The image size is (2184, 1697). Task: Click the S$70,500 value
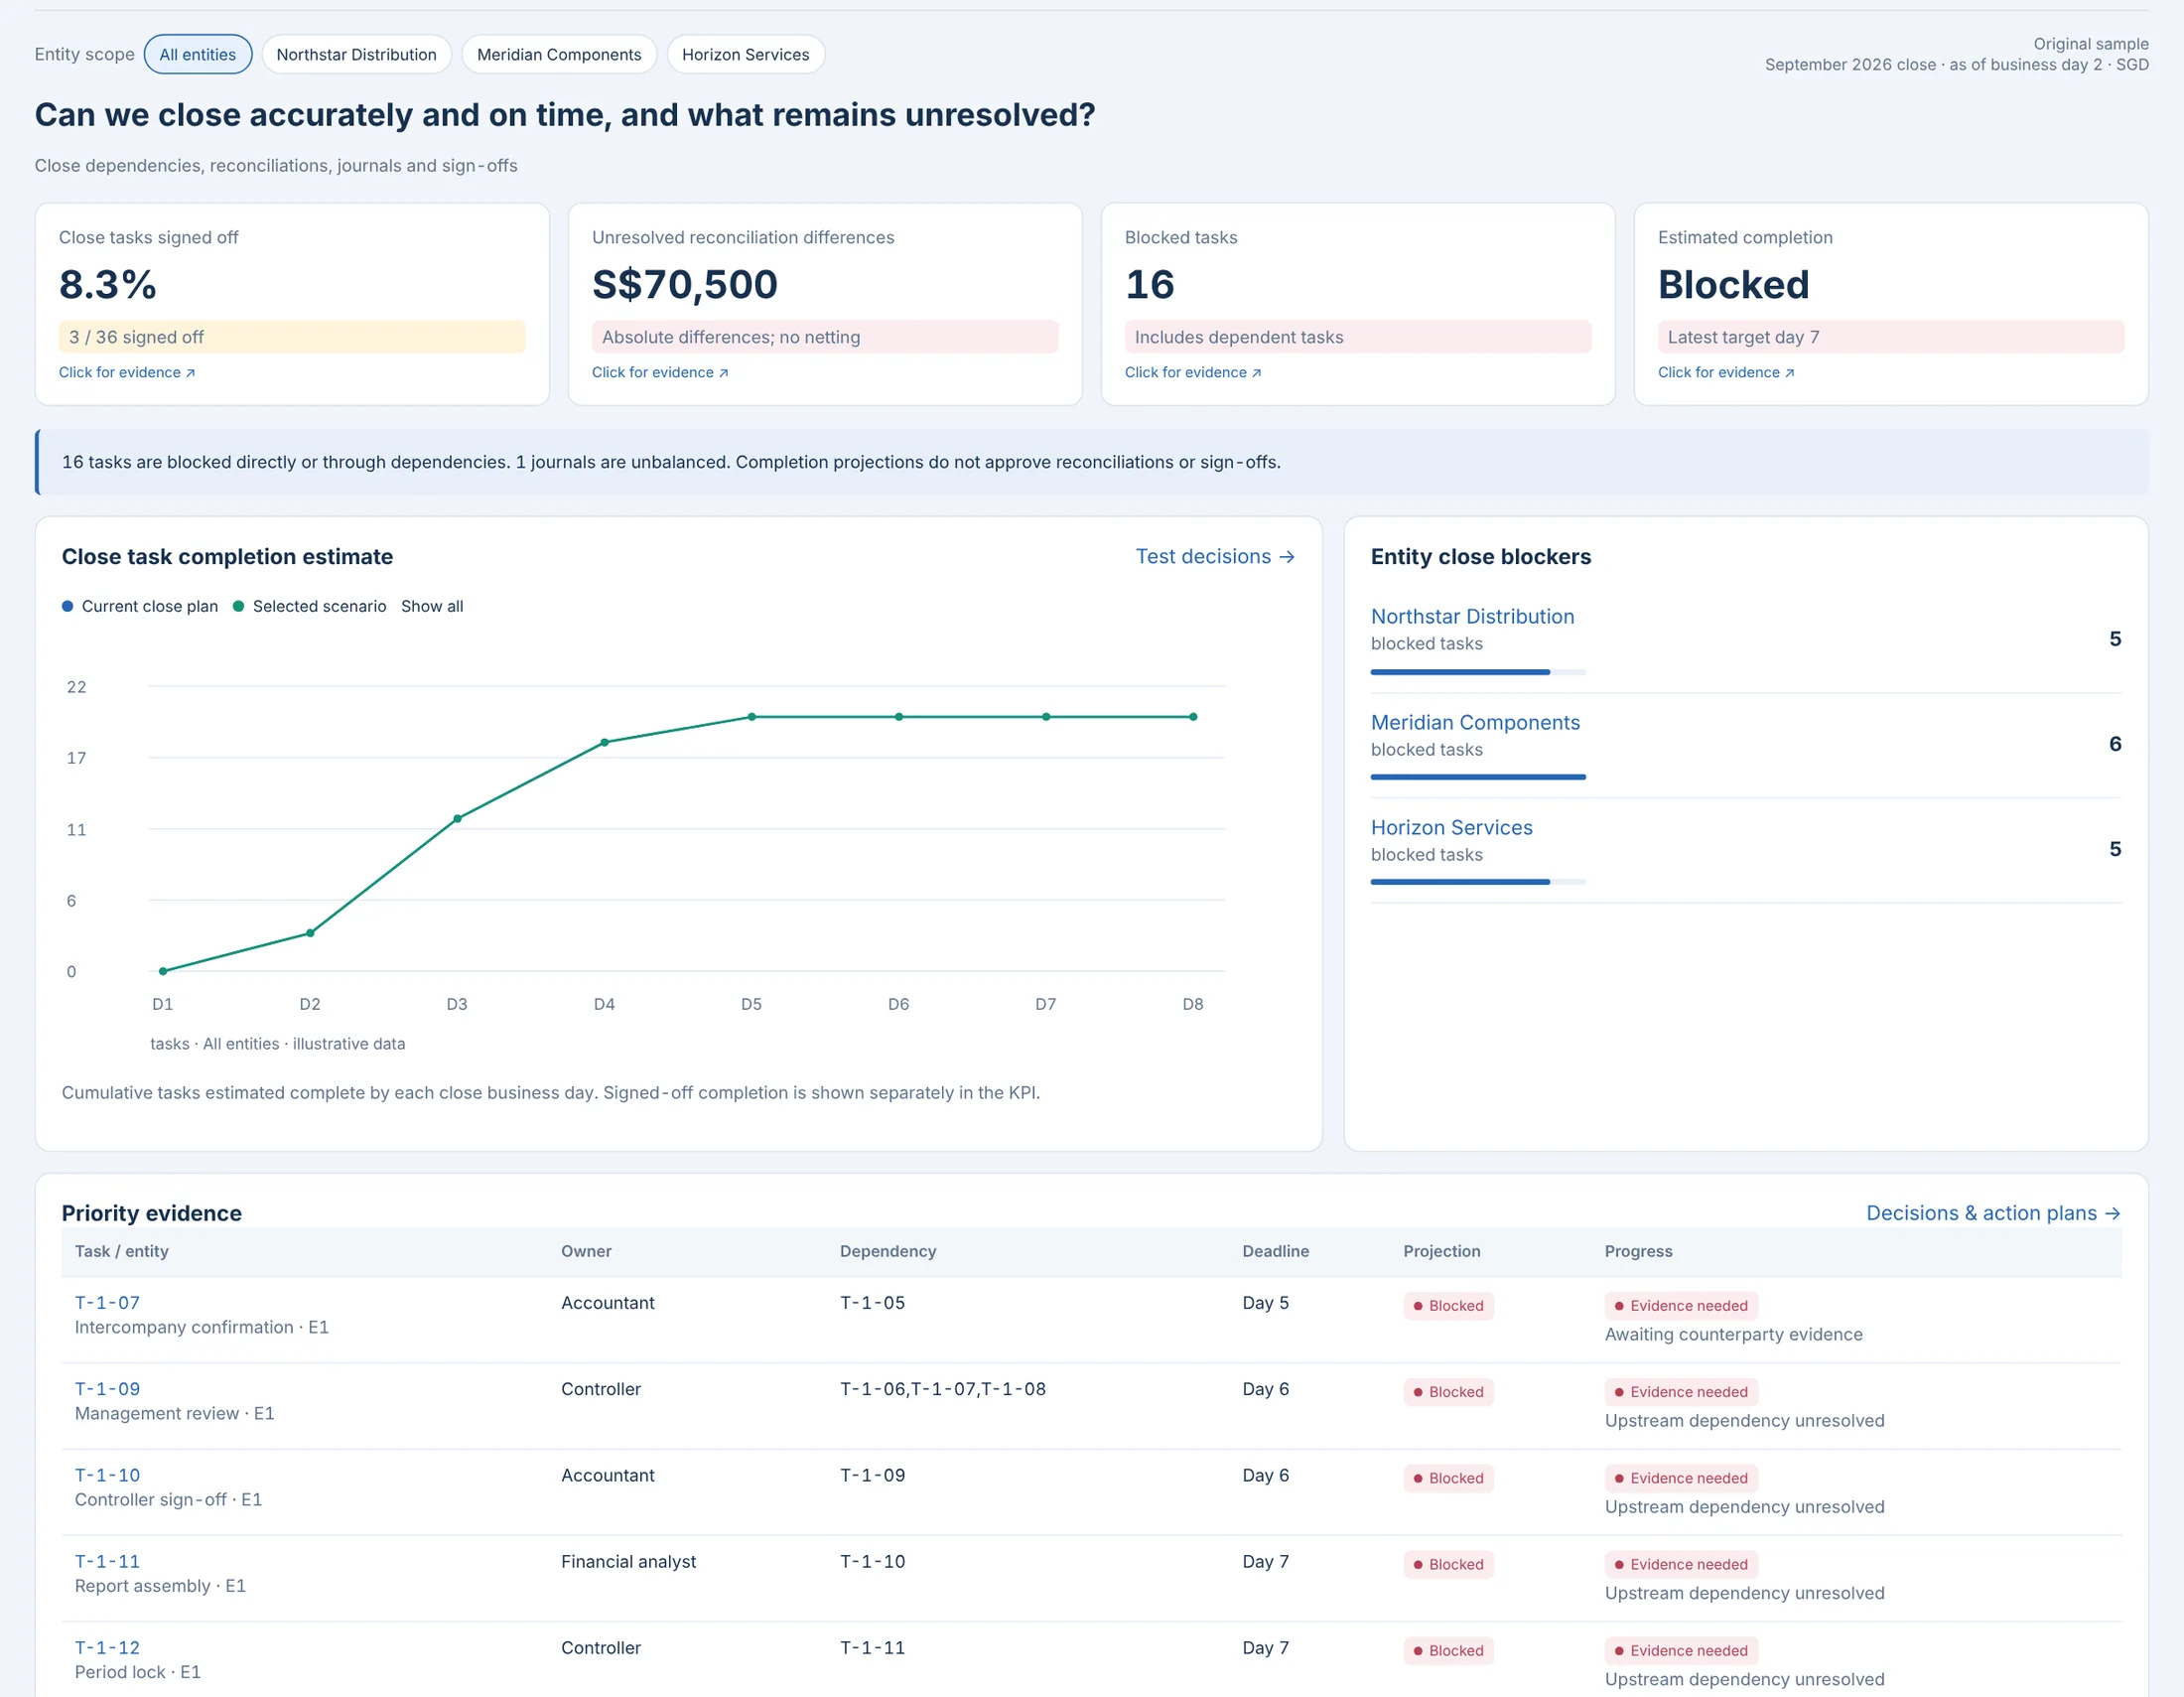(685, 285)
